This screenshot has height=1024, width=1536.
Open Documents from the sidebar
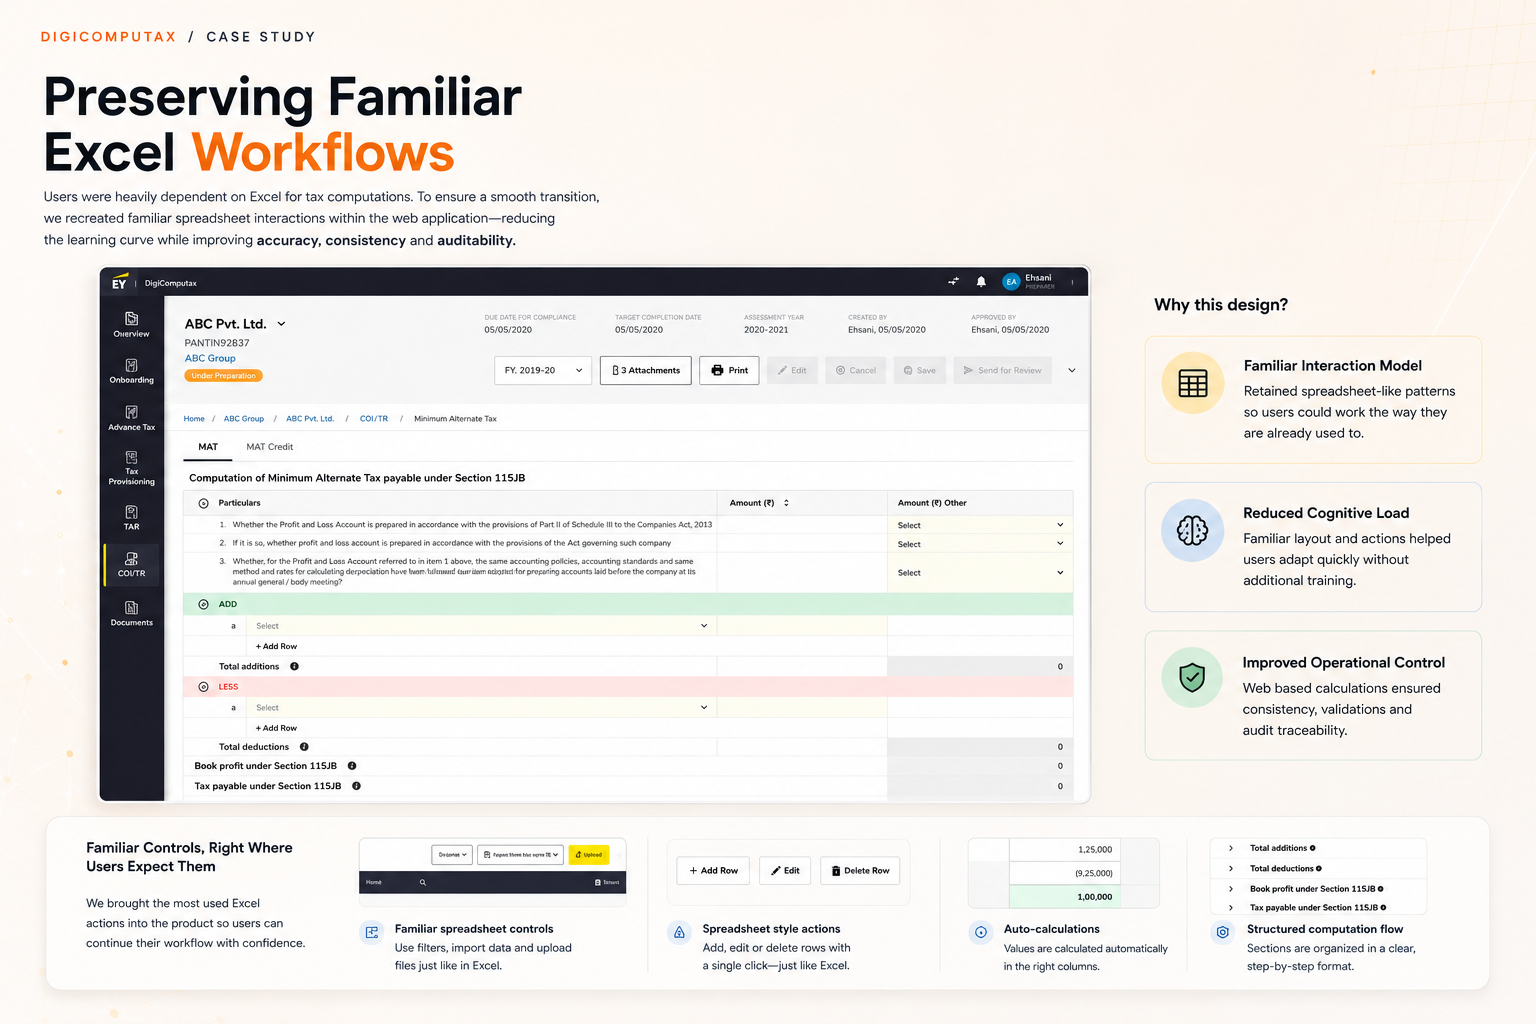coord(131,613)
